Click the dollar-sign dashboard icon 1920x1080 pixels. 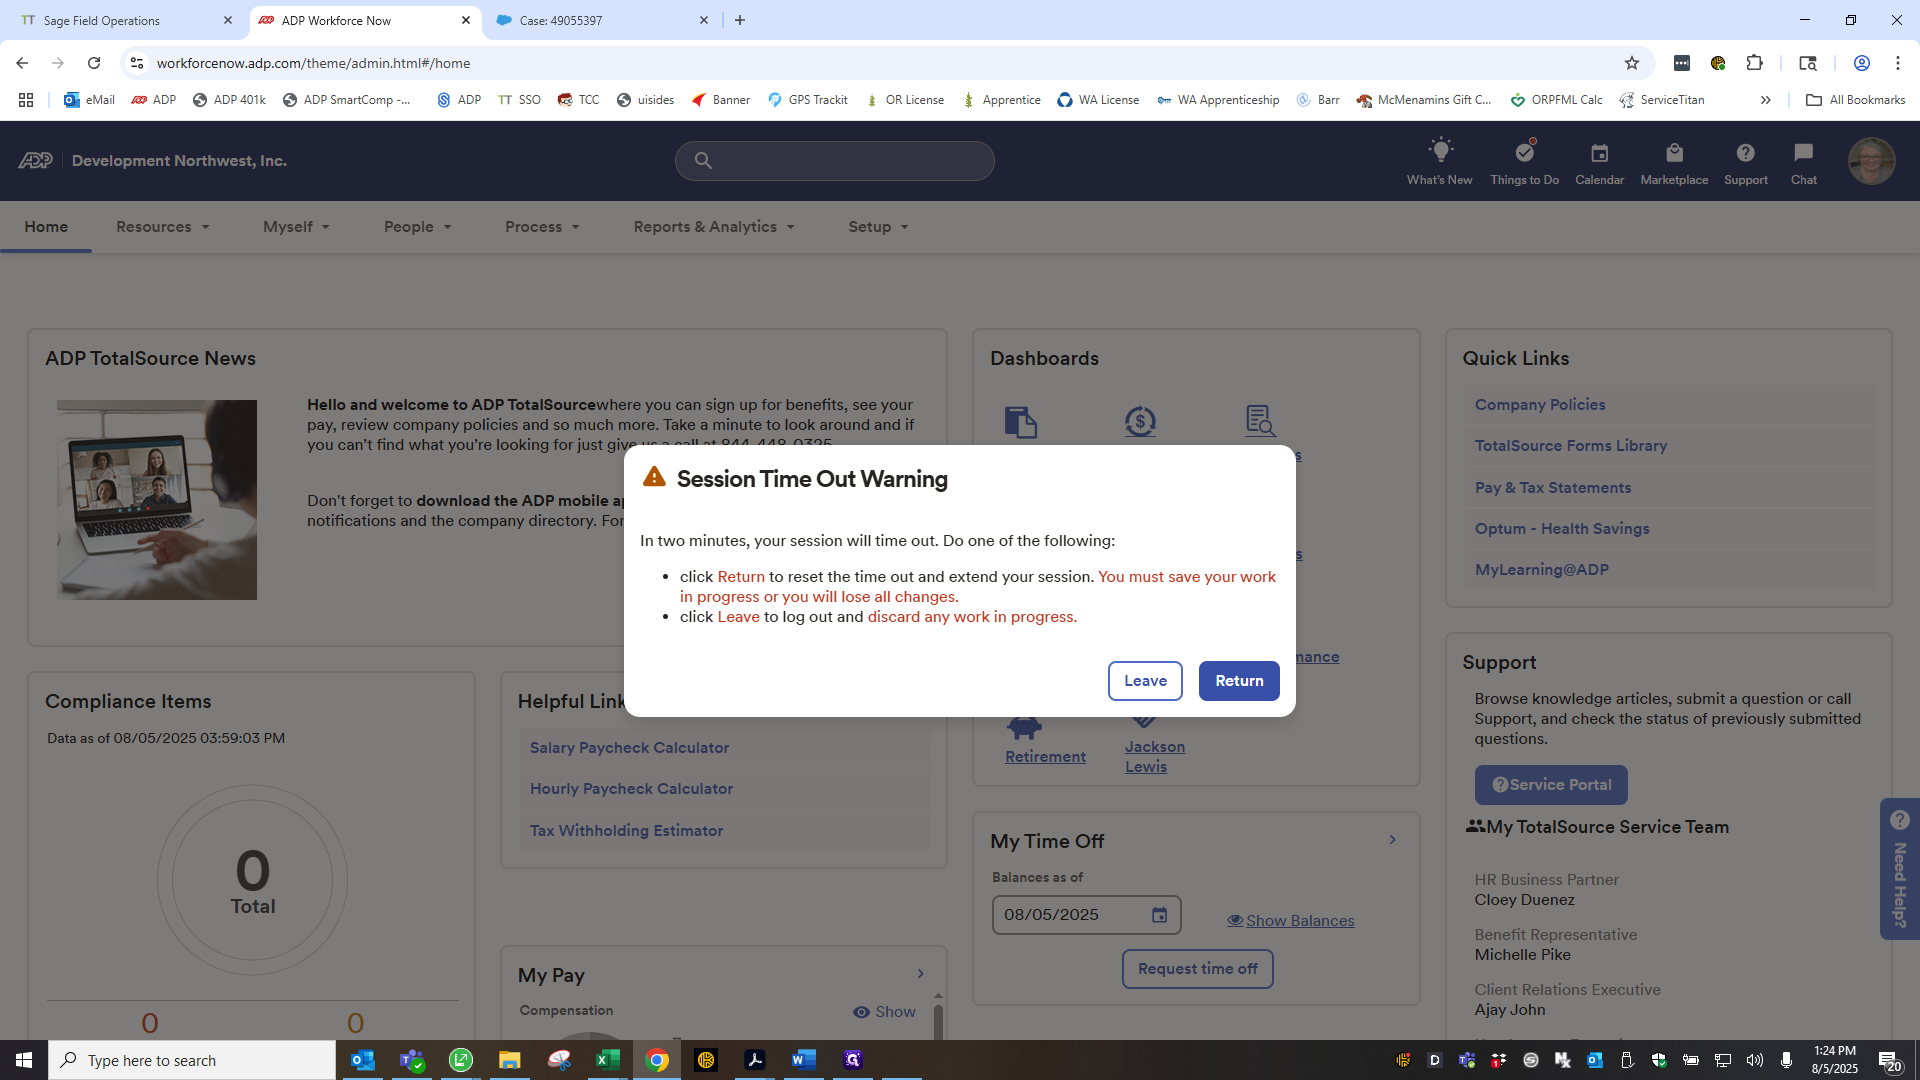tap(1140, 421)
